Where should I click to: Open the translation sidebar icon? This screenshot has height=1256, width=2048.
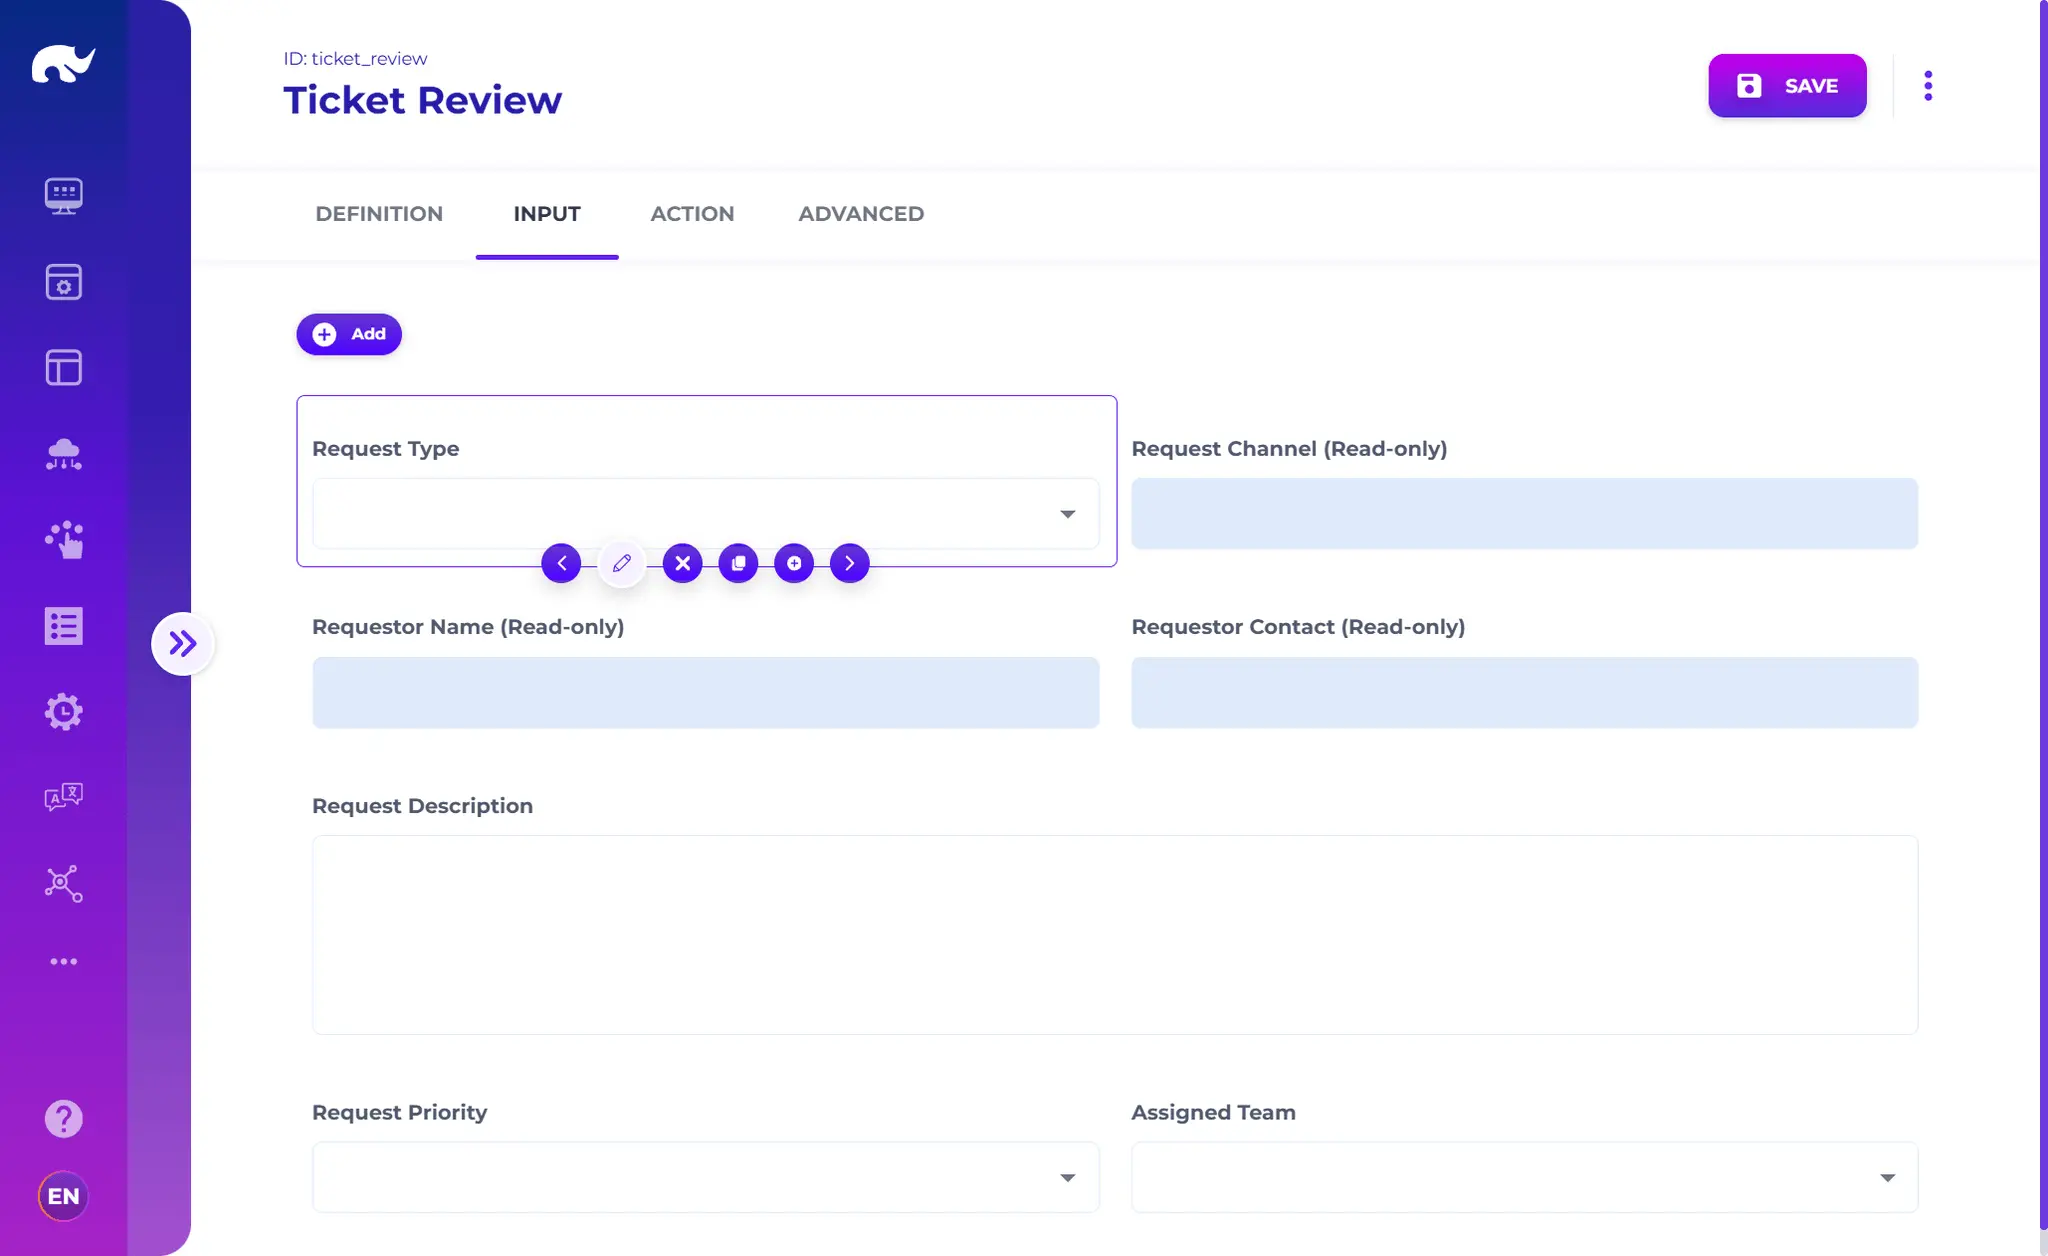tap(63, 797)
